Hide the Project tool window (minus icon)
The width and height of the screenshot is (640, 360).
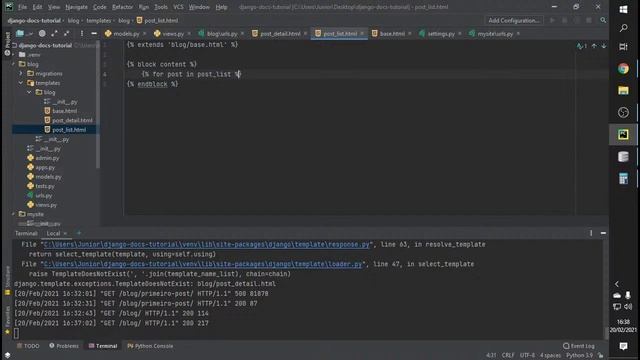tap(94, 33)
